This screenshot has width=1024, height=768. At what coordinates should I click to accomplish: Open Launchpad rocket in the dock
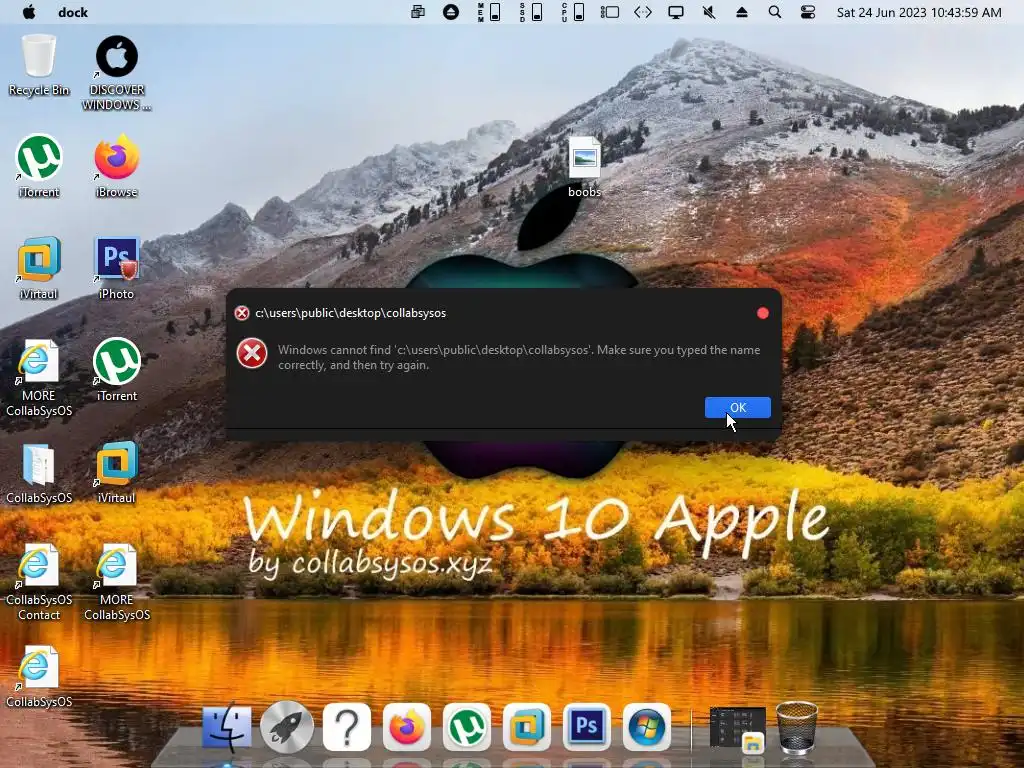(x=287, y=727)
